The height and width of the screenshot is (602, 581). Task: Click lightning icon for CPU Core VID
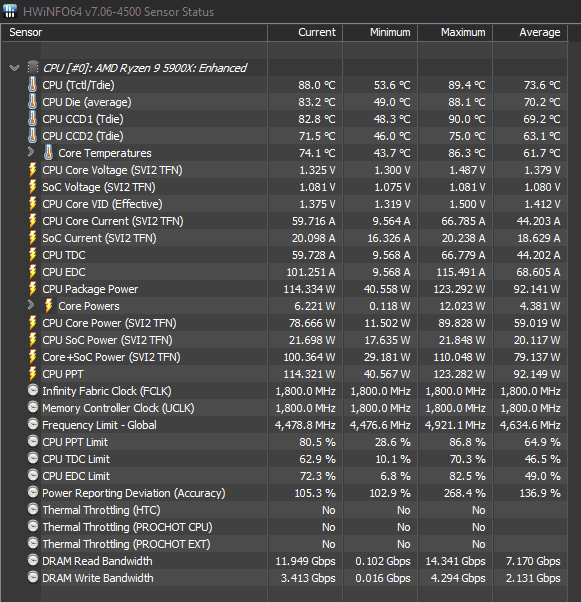(33, 203)
